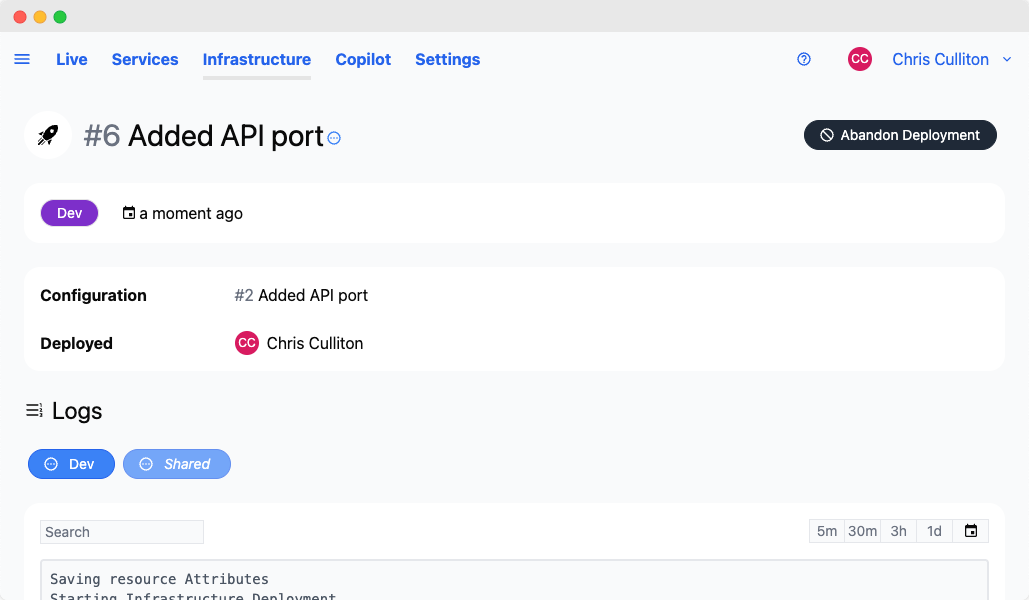Set log time range to 5m
The width and height of the screenshot is (1029, 600).
(827, 531)
